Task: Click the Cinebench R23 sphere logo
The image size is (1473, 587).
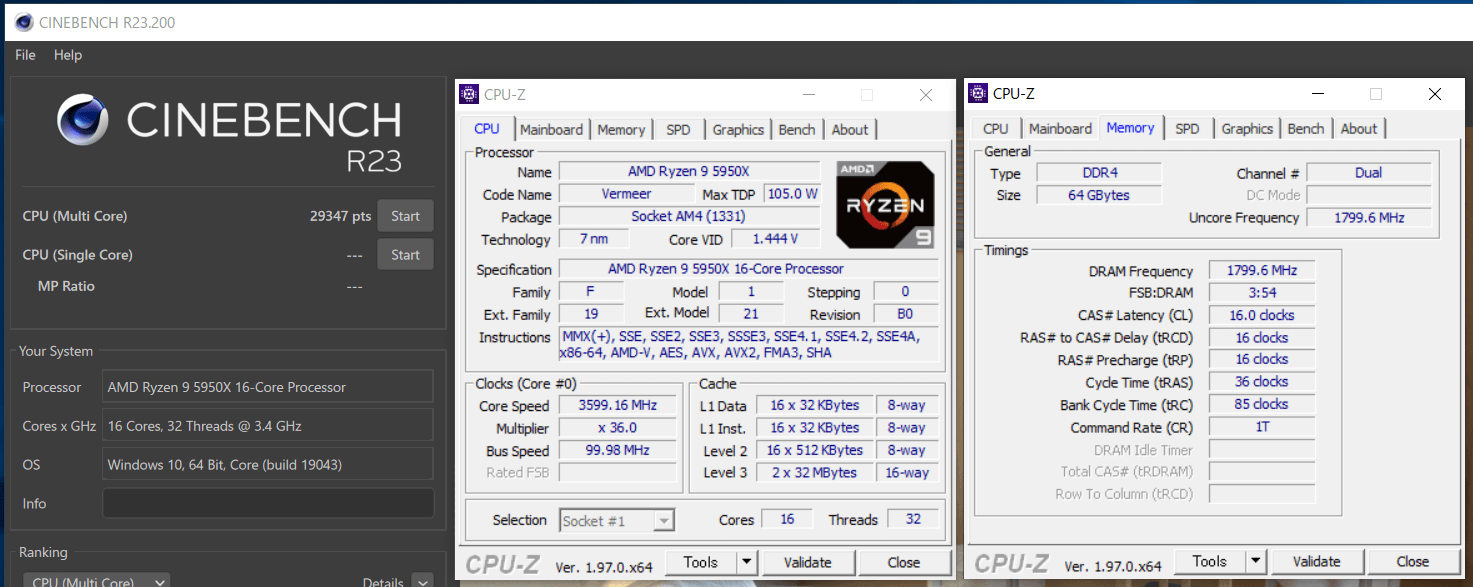Action: pos(83,121)
